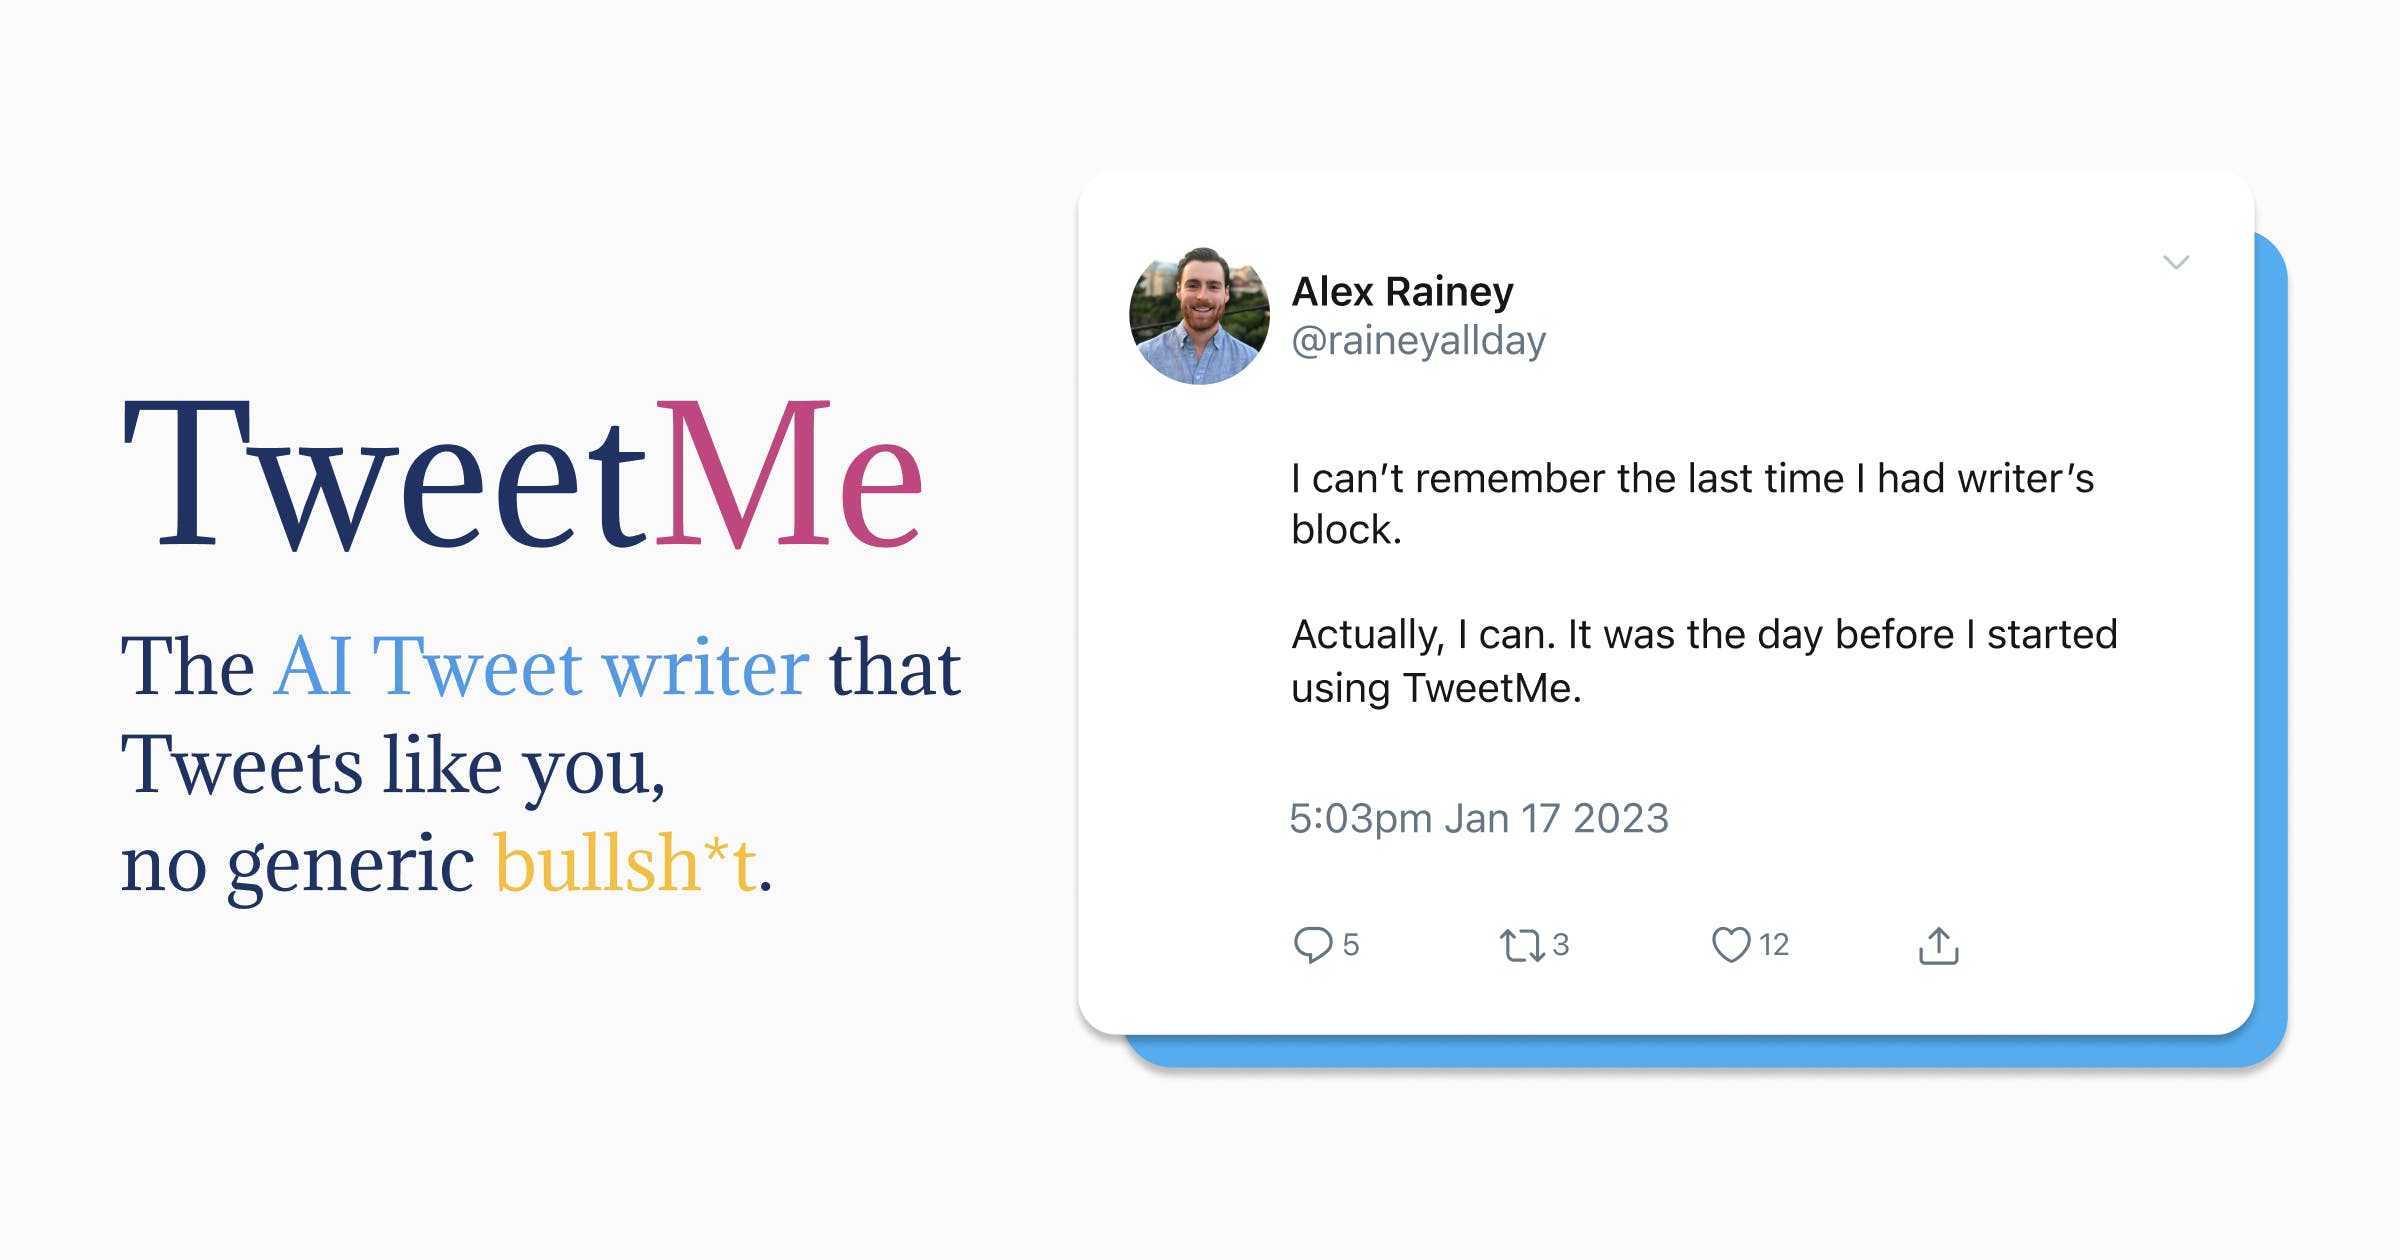Click the pink 'Me' in the logo
2400x1260 pixels.
[788, 475]
